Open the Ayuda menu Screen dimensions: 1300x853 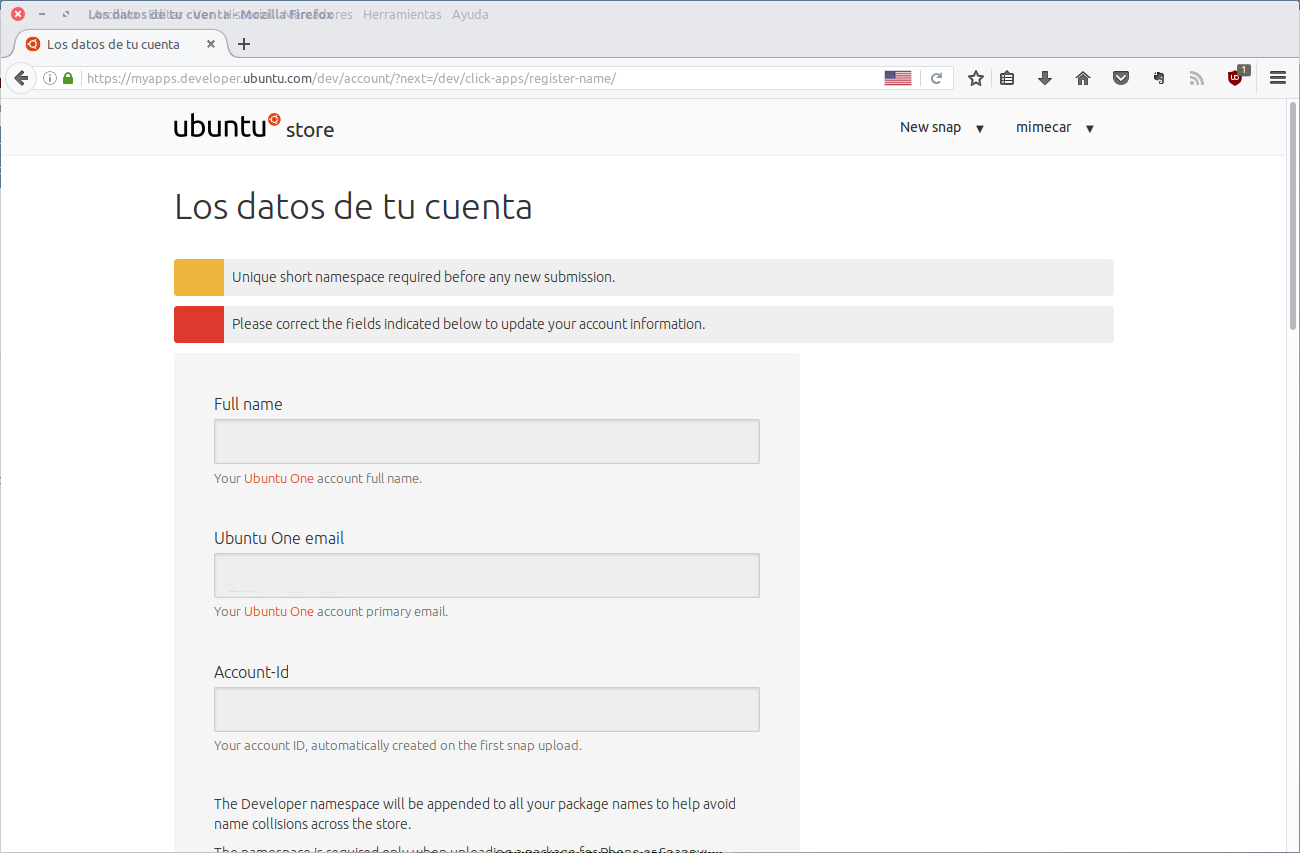(x=470, y=15)
